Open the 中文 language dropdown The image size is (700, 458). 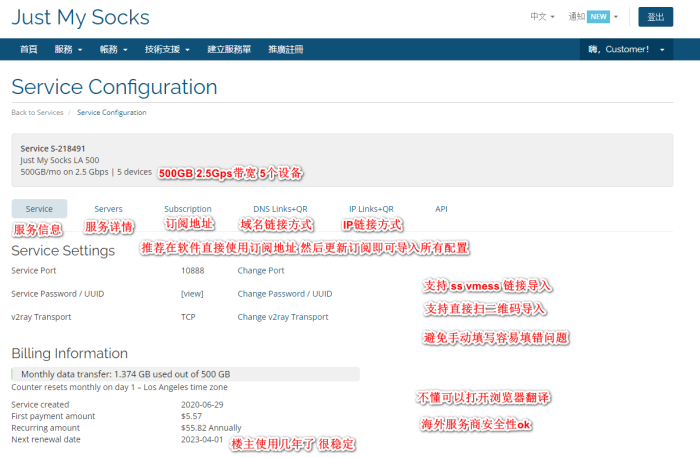542,17
